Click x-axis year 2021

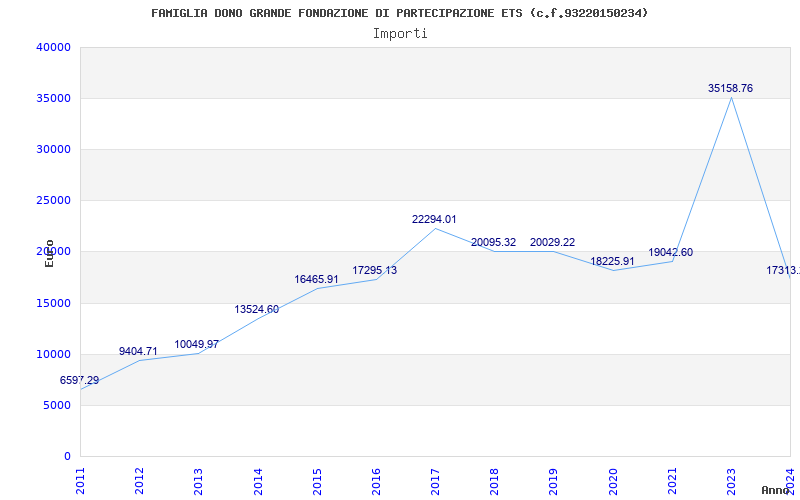(672, 481)
